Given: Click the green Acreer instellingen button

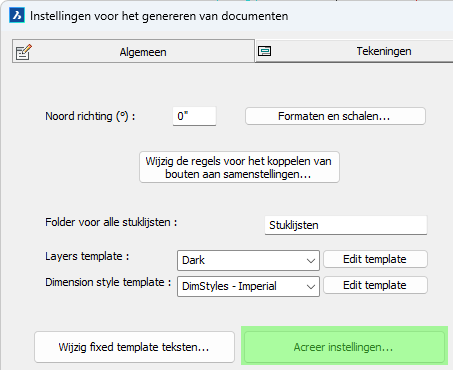Looking at the screenshot, I should pos(344,347).
